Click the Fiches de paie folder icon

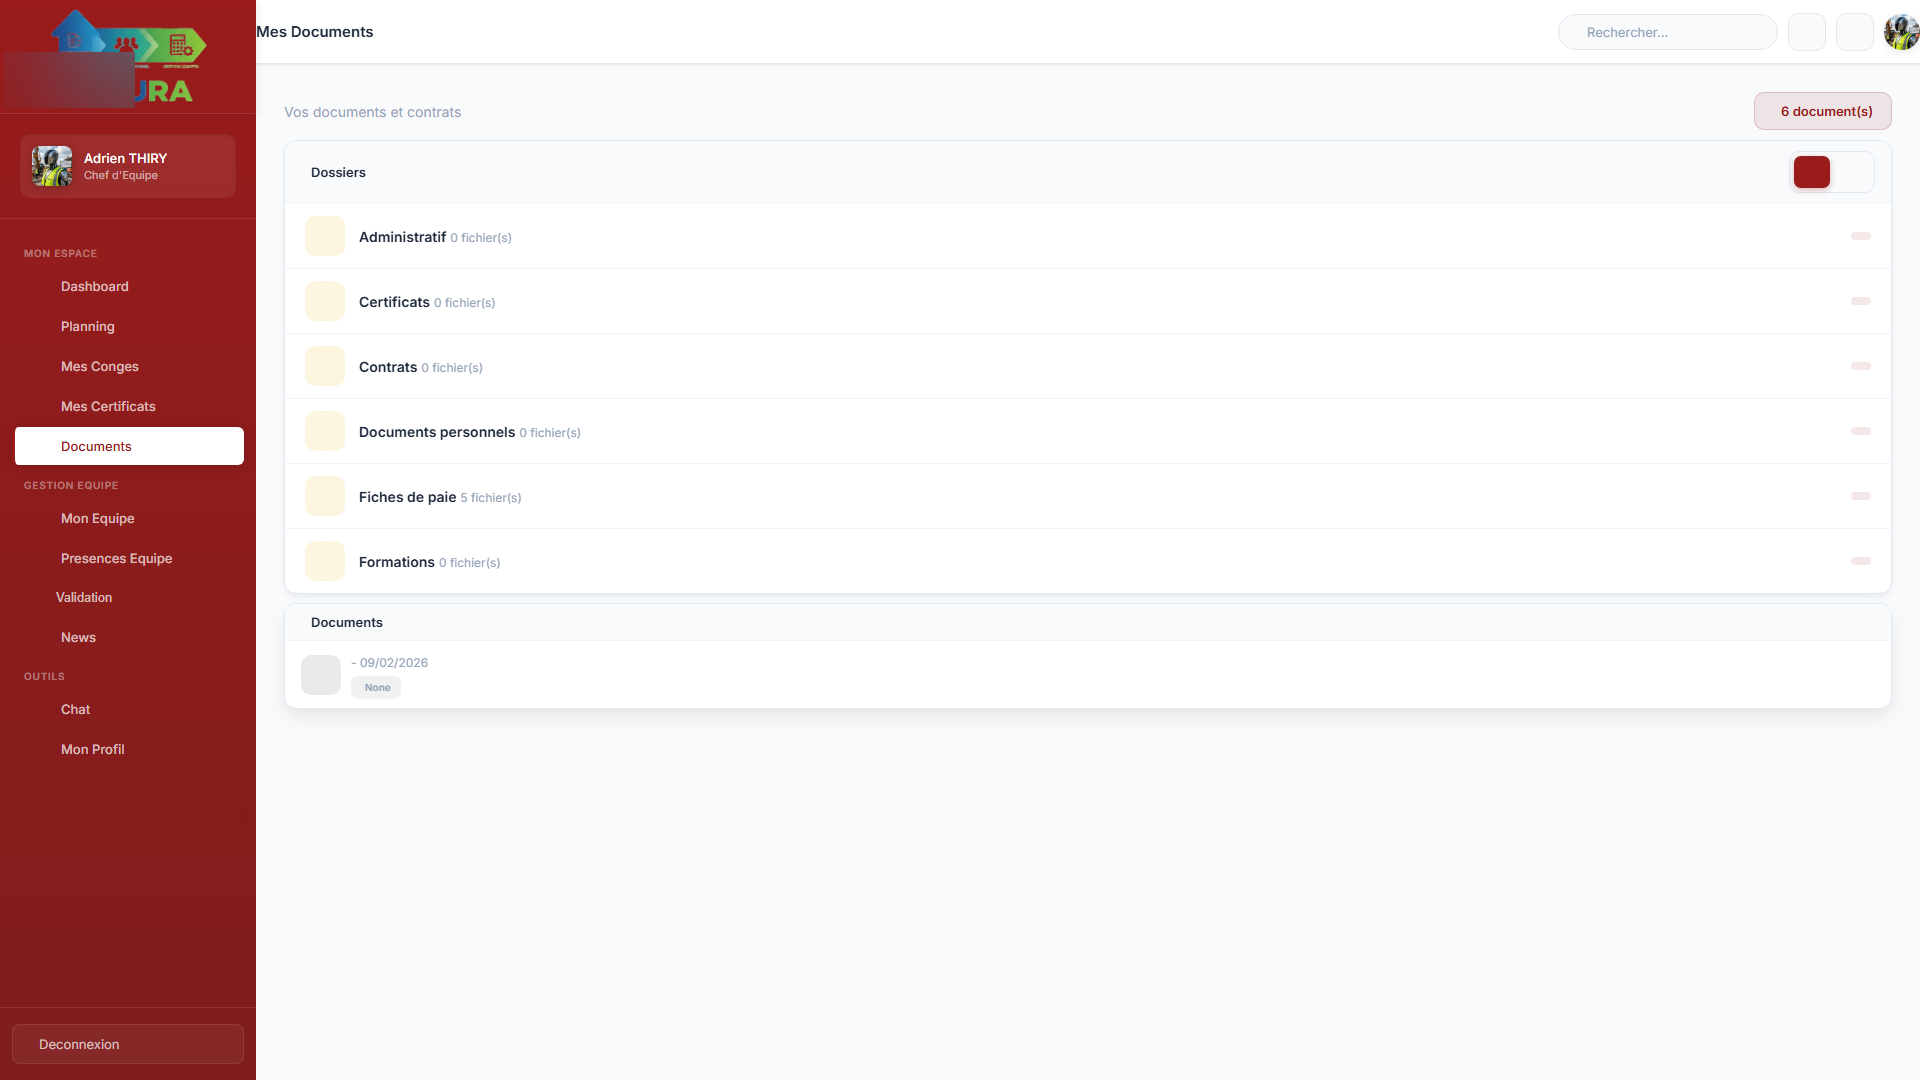click(x=325, y=496)
